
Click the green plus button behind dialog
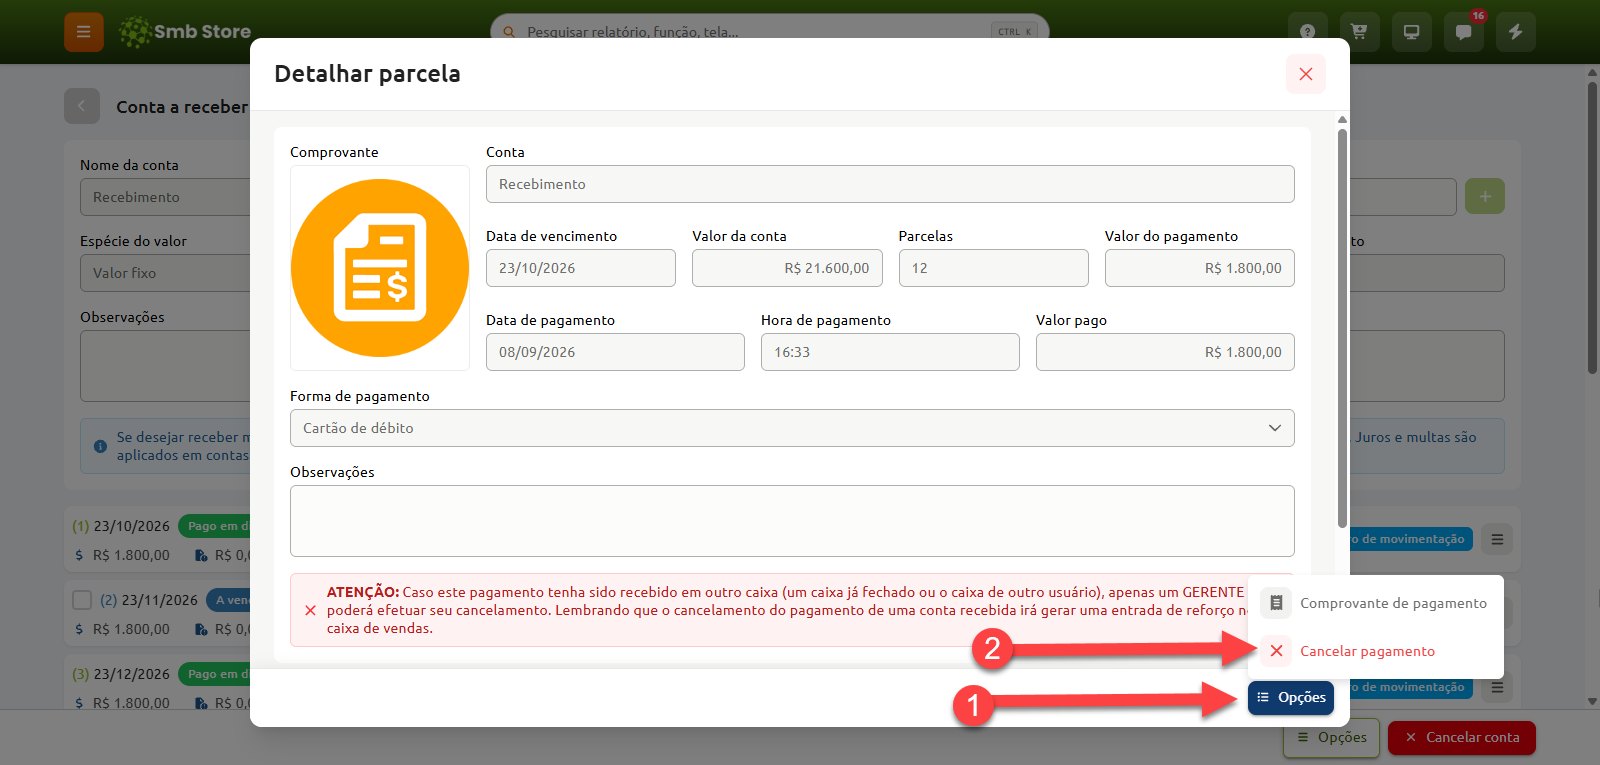[x=1485, y=196]
